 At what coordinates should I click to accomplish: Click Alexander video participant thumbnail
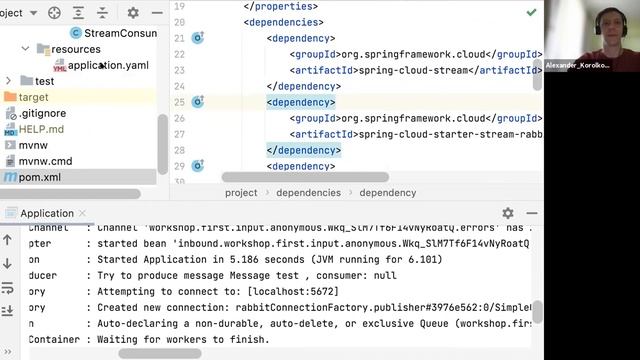[x=591, y=36]
